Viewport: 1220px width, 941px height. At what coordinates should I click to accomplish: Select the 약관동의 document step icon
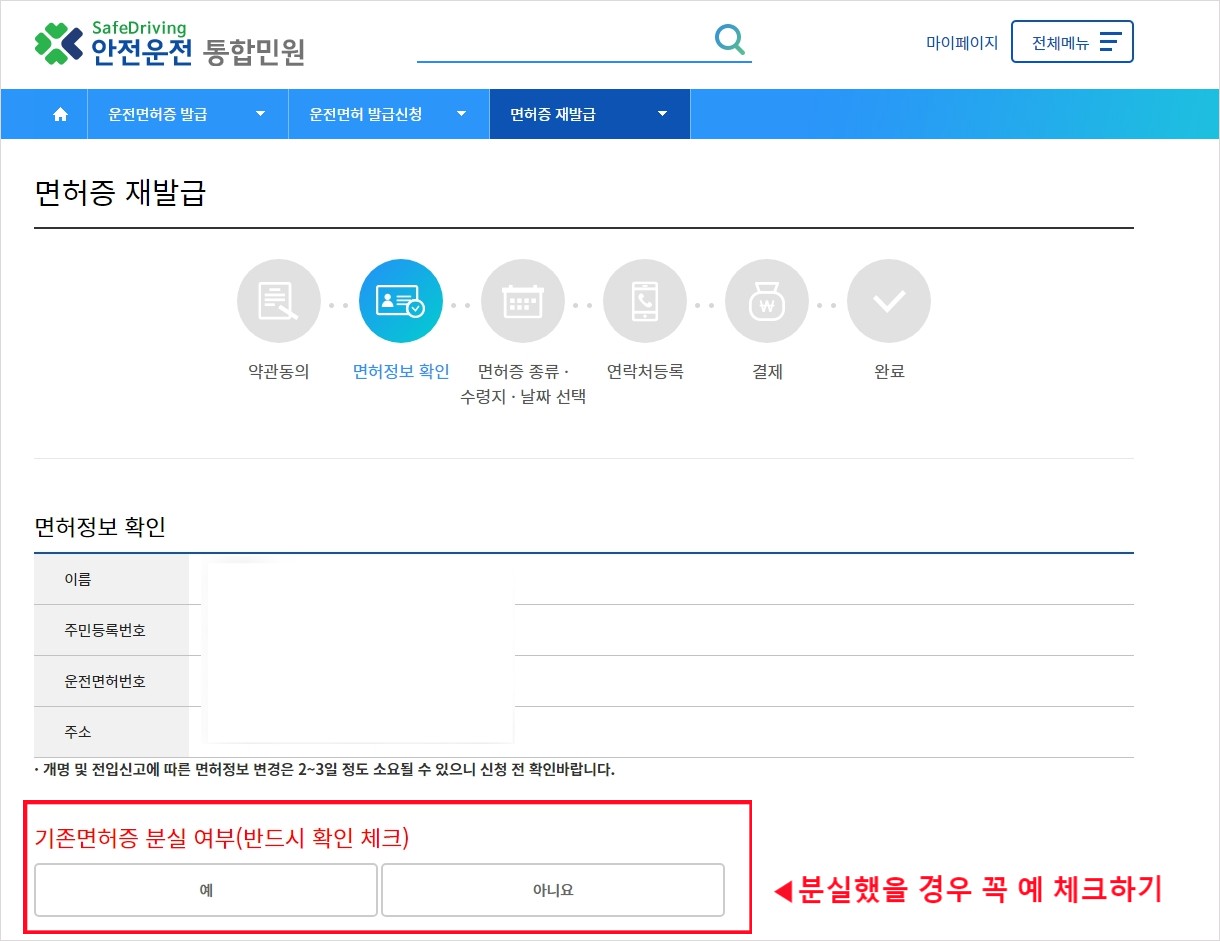[x=278, y=300]
